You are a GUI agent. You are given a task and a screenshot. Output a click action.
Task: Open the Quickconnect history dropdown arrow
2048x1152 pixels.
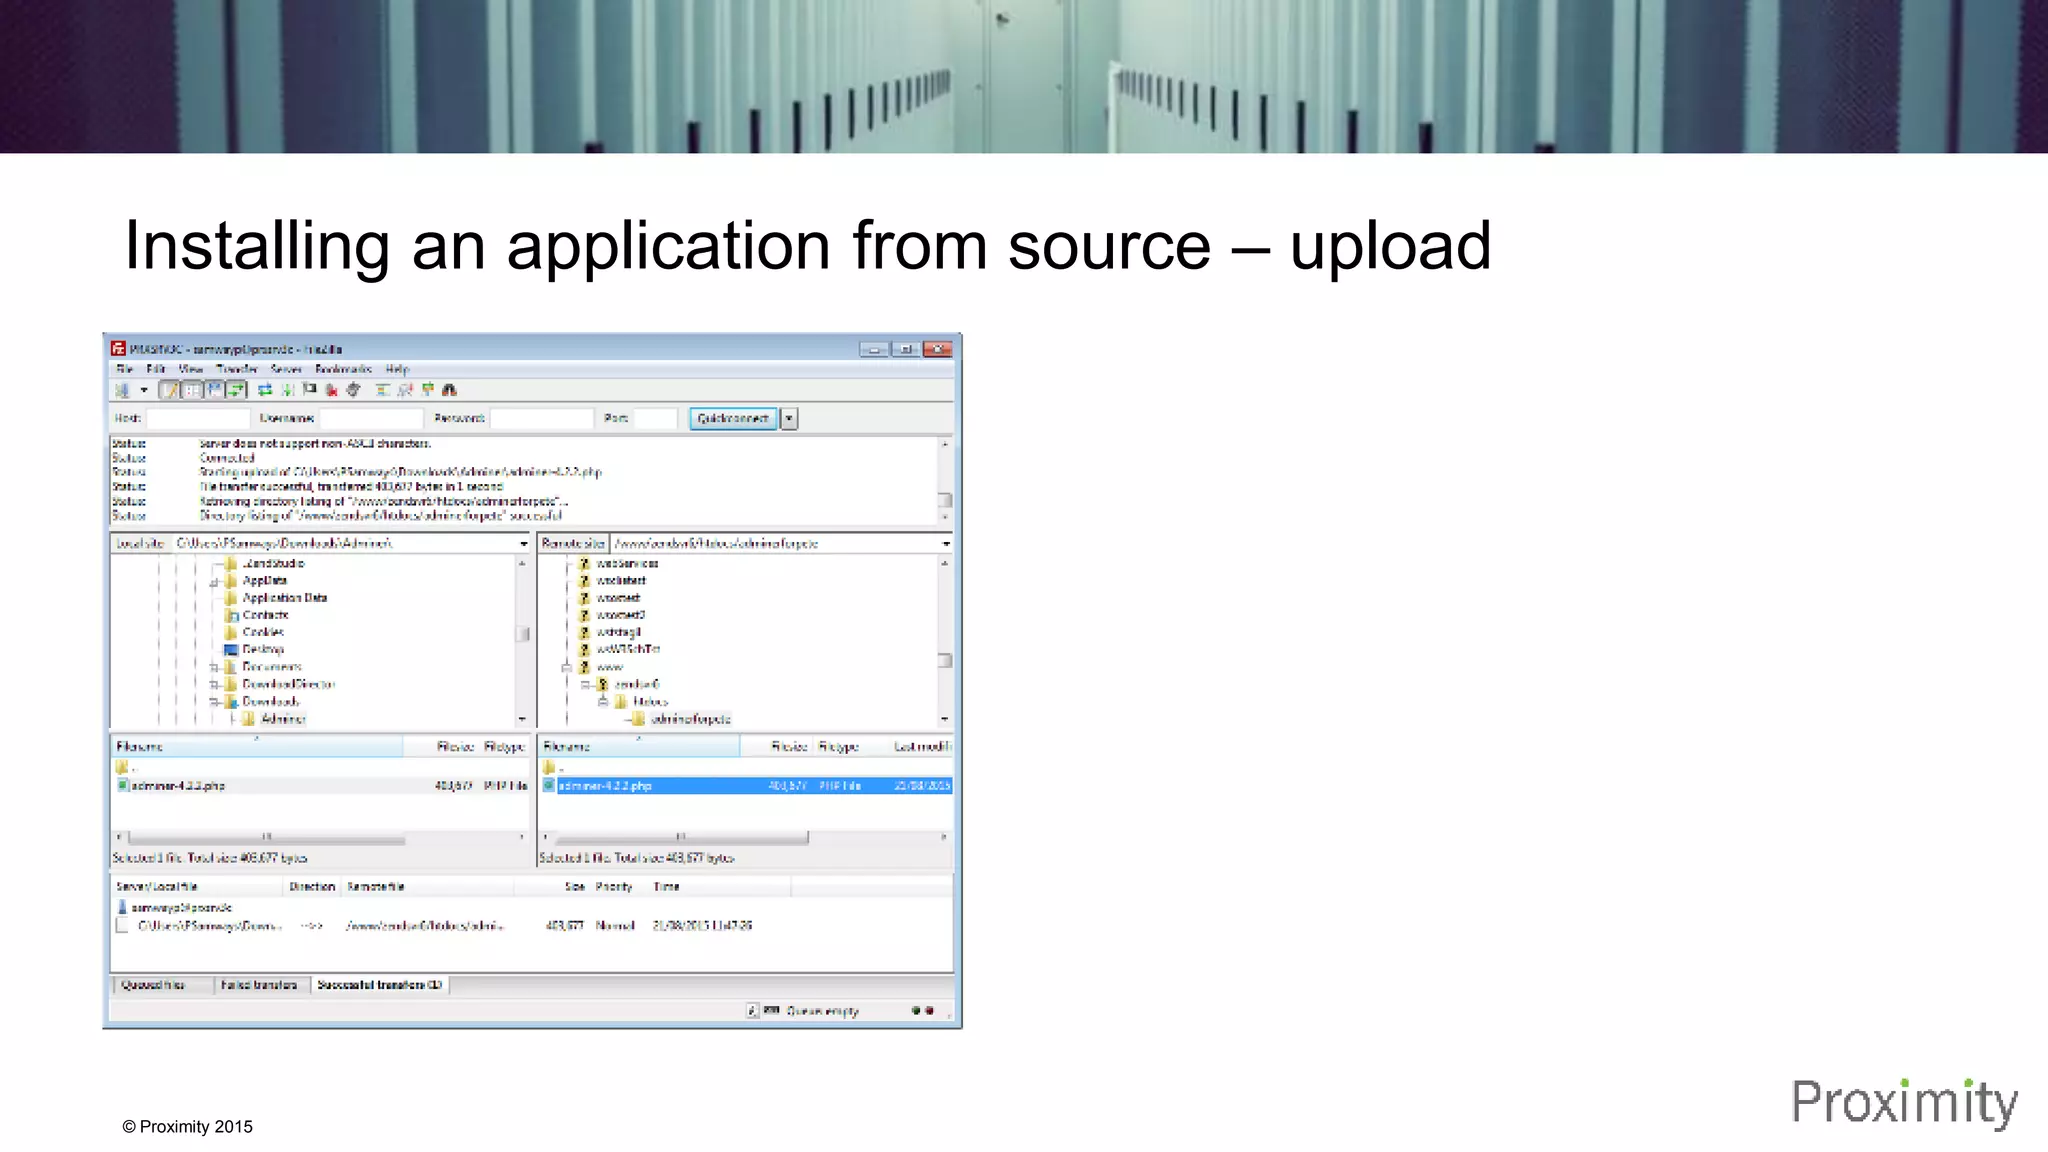click(x=789, y=419)
